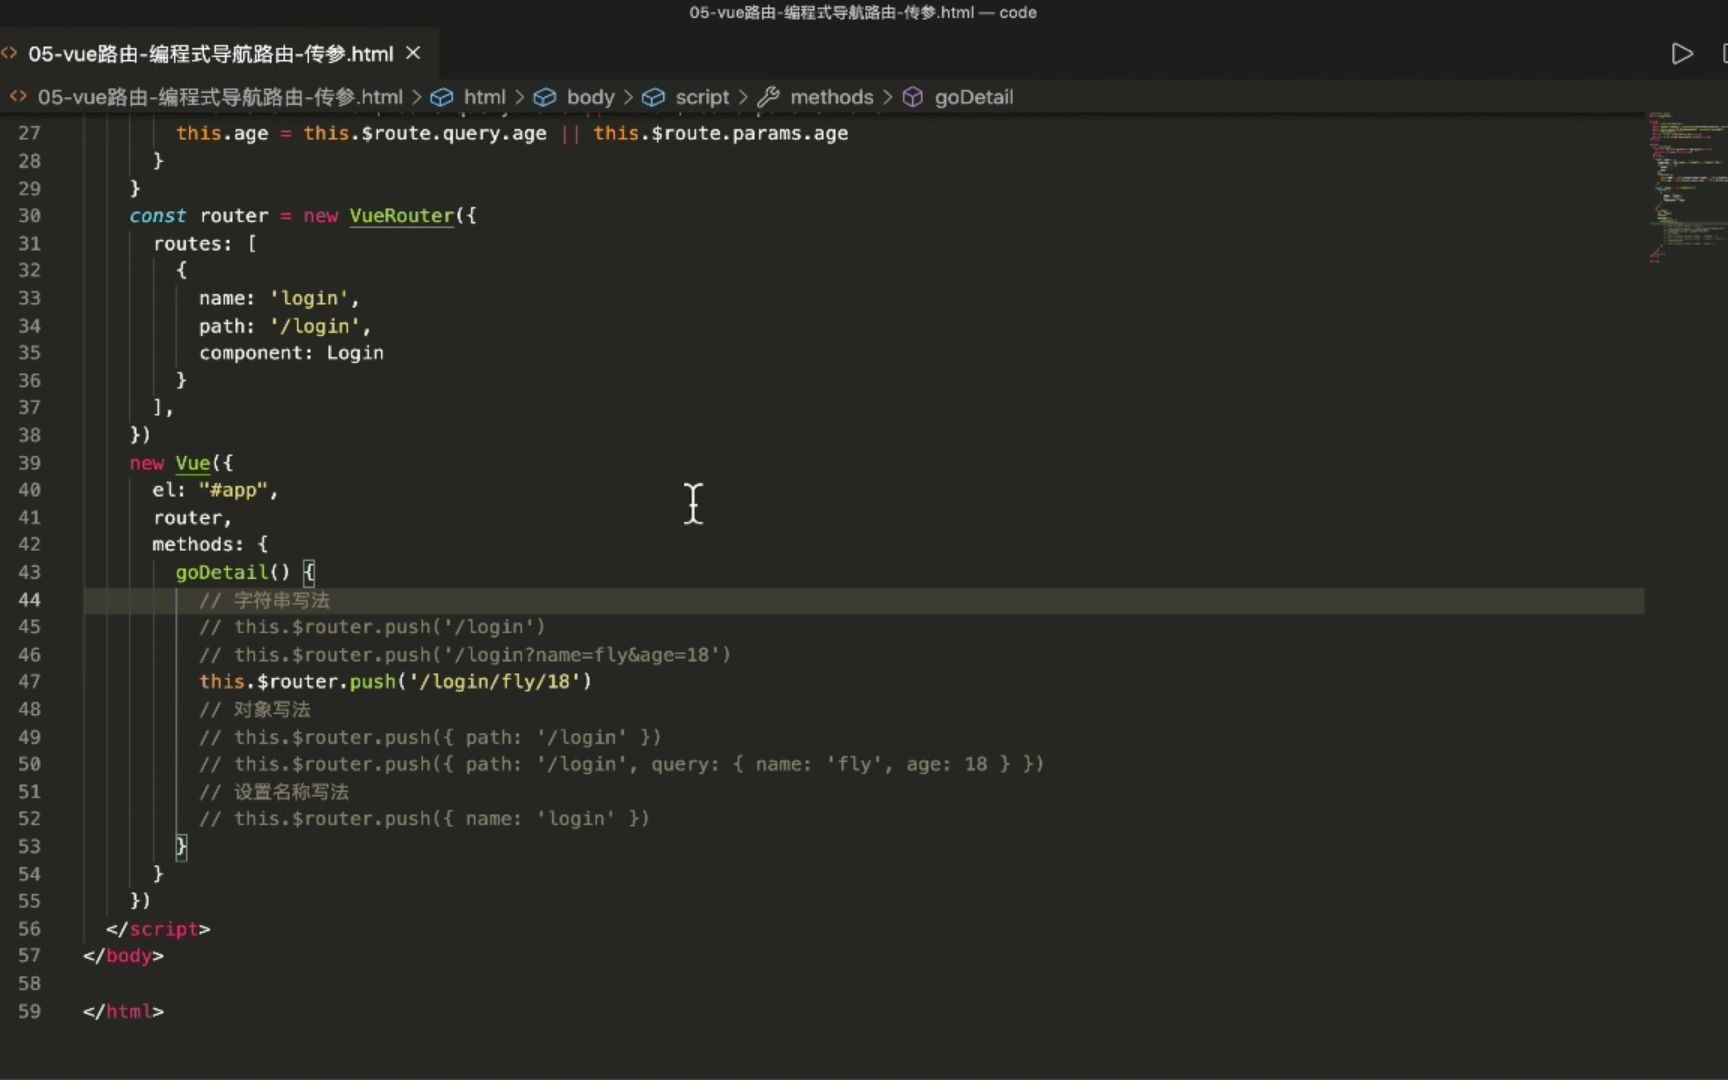Click line number 30 in the gutter
Viewport: 1728px width, 1080px height.
pyautogui.click(x=30, y=216)
